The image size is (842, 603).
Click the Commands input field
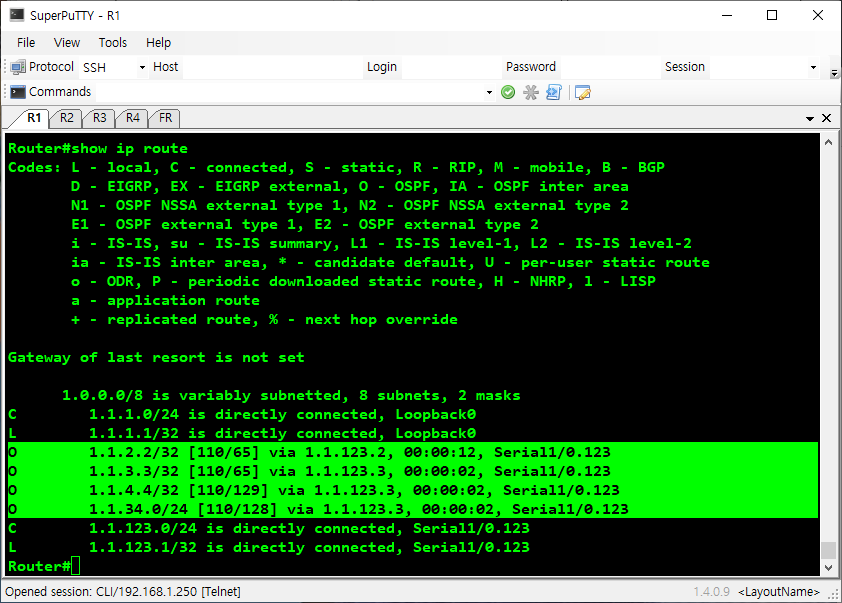289,92
